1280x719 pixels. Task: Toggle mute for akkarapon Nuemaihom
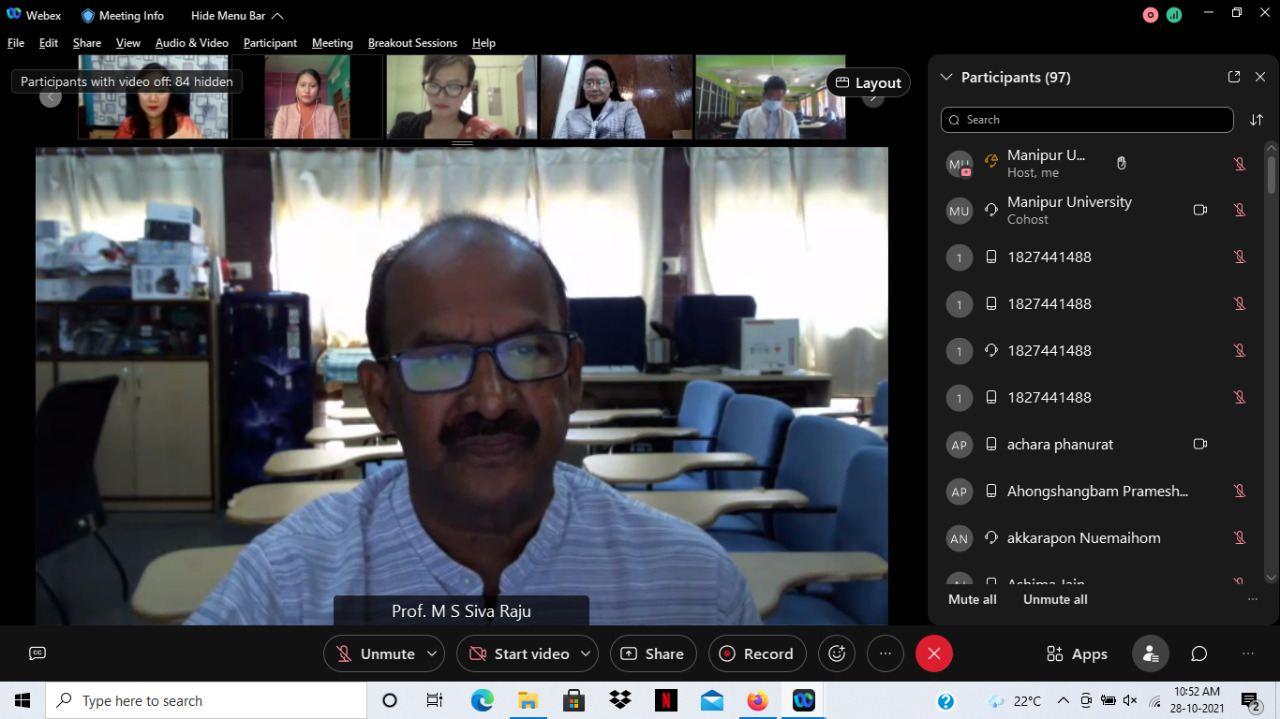pos(1239,538)
